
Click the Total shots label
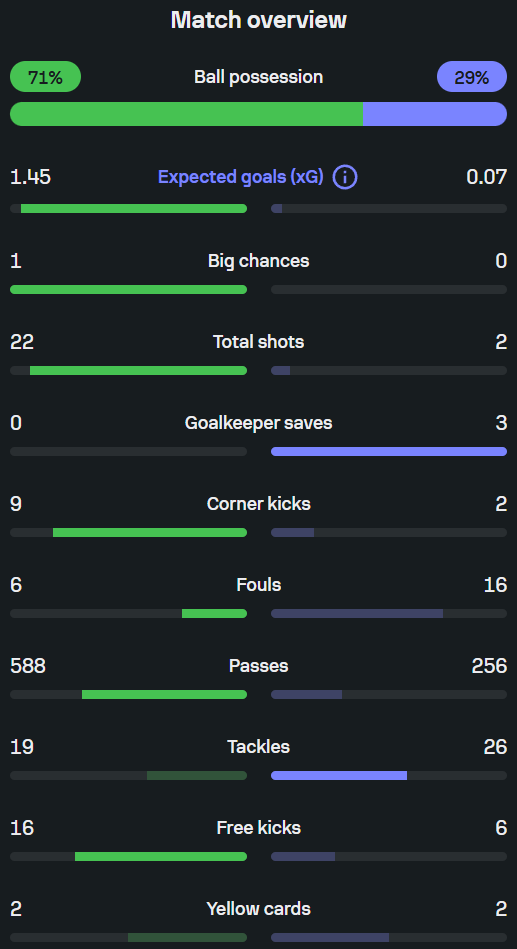258,342
